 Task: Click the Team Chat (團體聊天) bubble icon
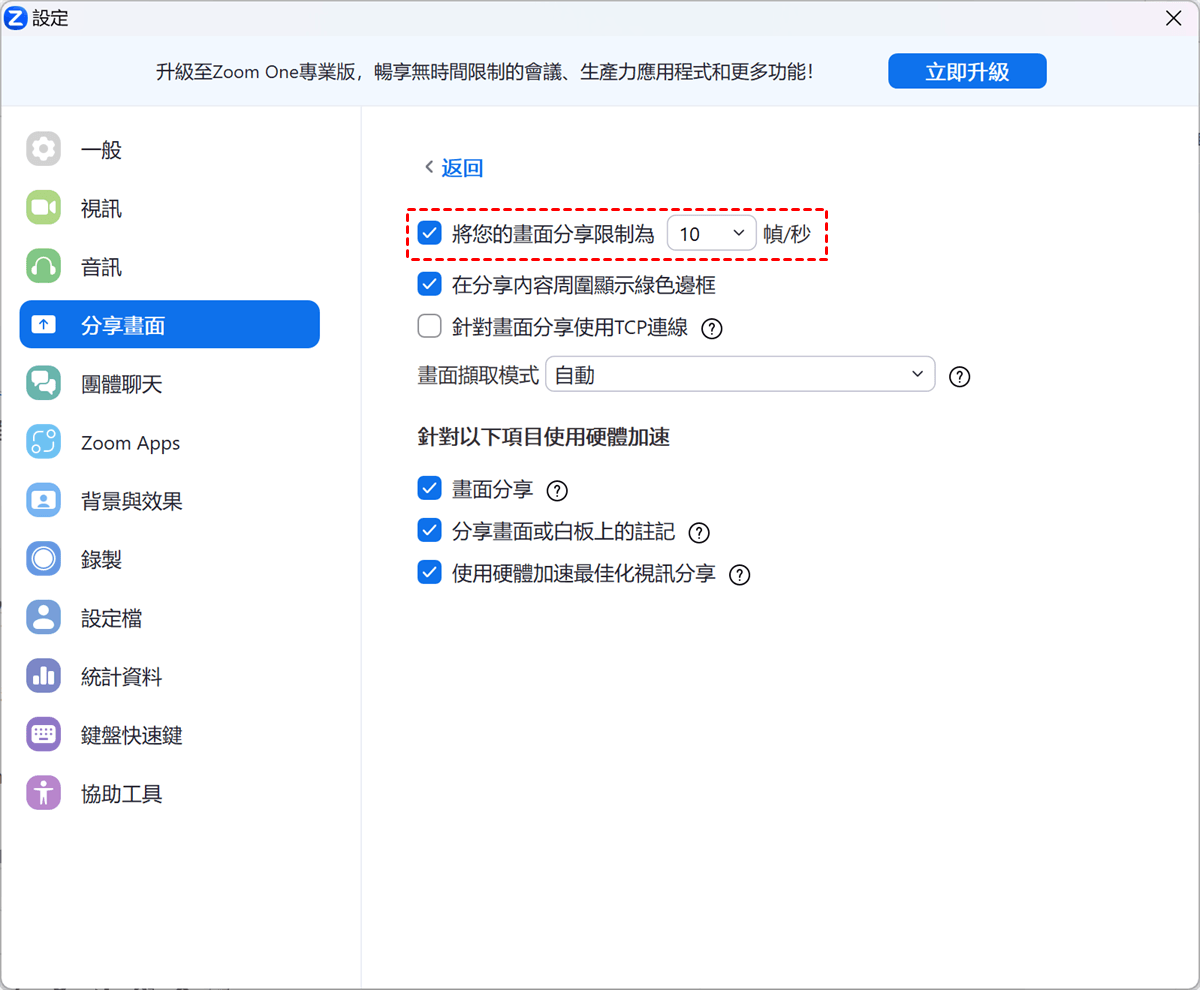click(43, 384)
